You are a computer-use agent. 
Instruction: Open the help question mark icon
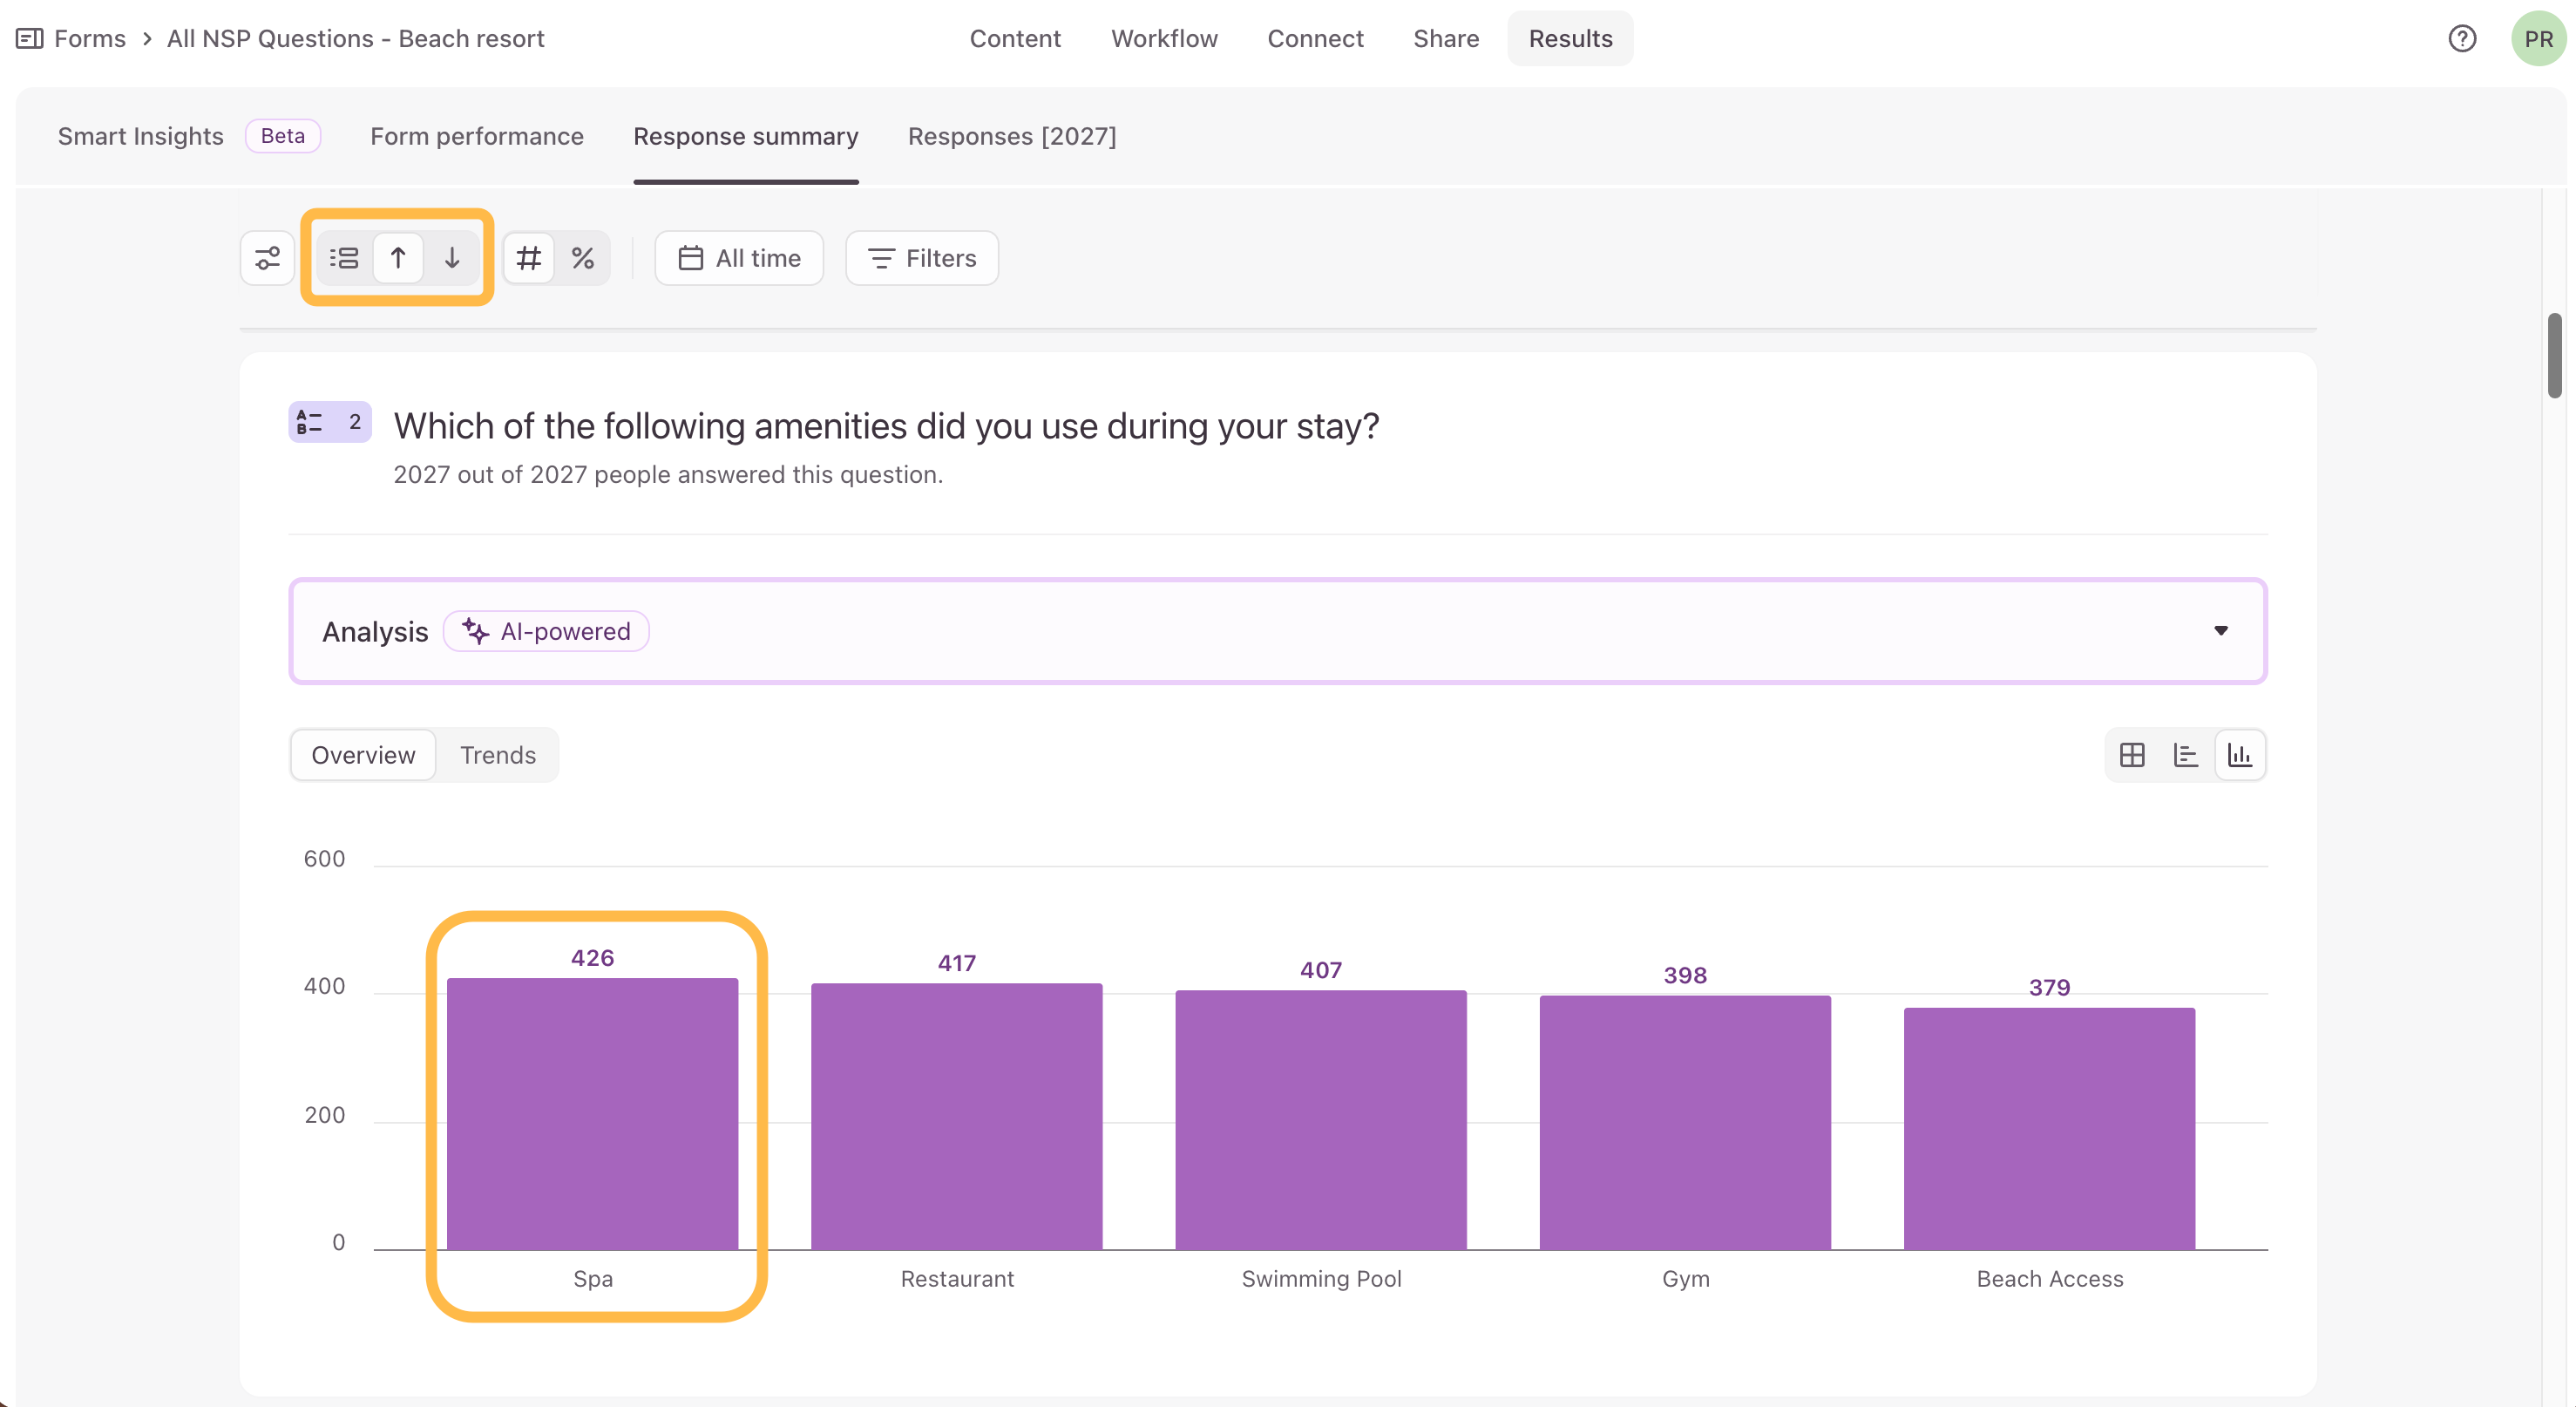click(2462, 38)
